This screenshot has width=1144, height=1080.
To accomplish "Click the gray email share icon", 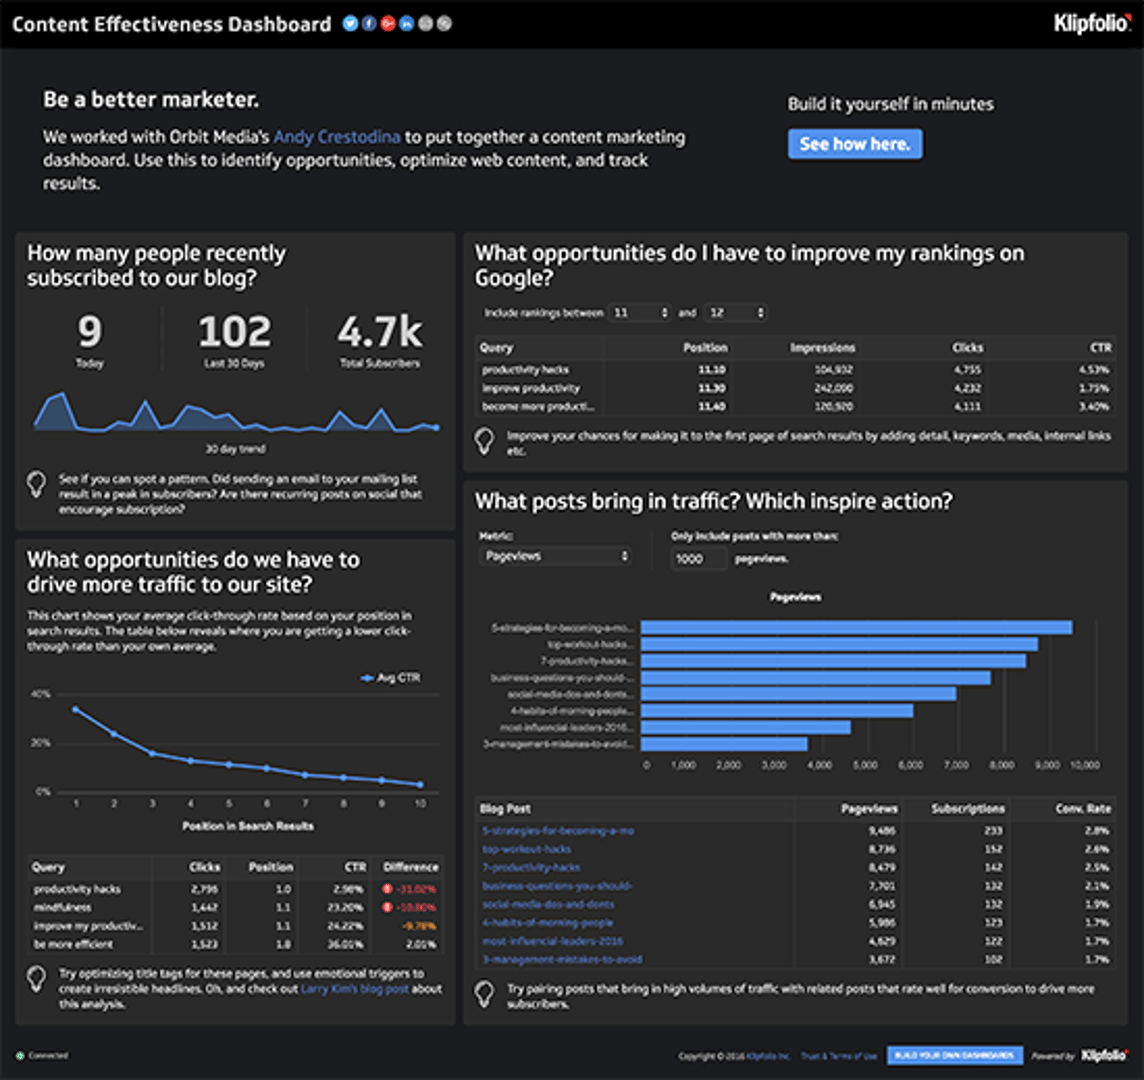I will click(424, 24).
